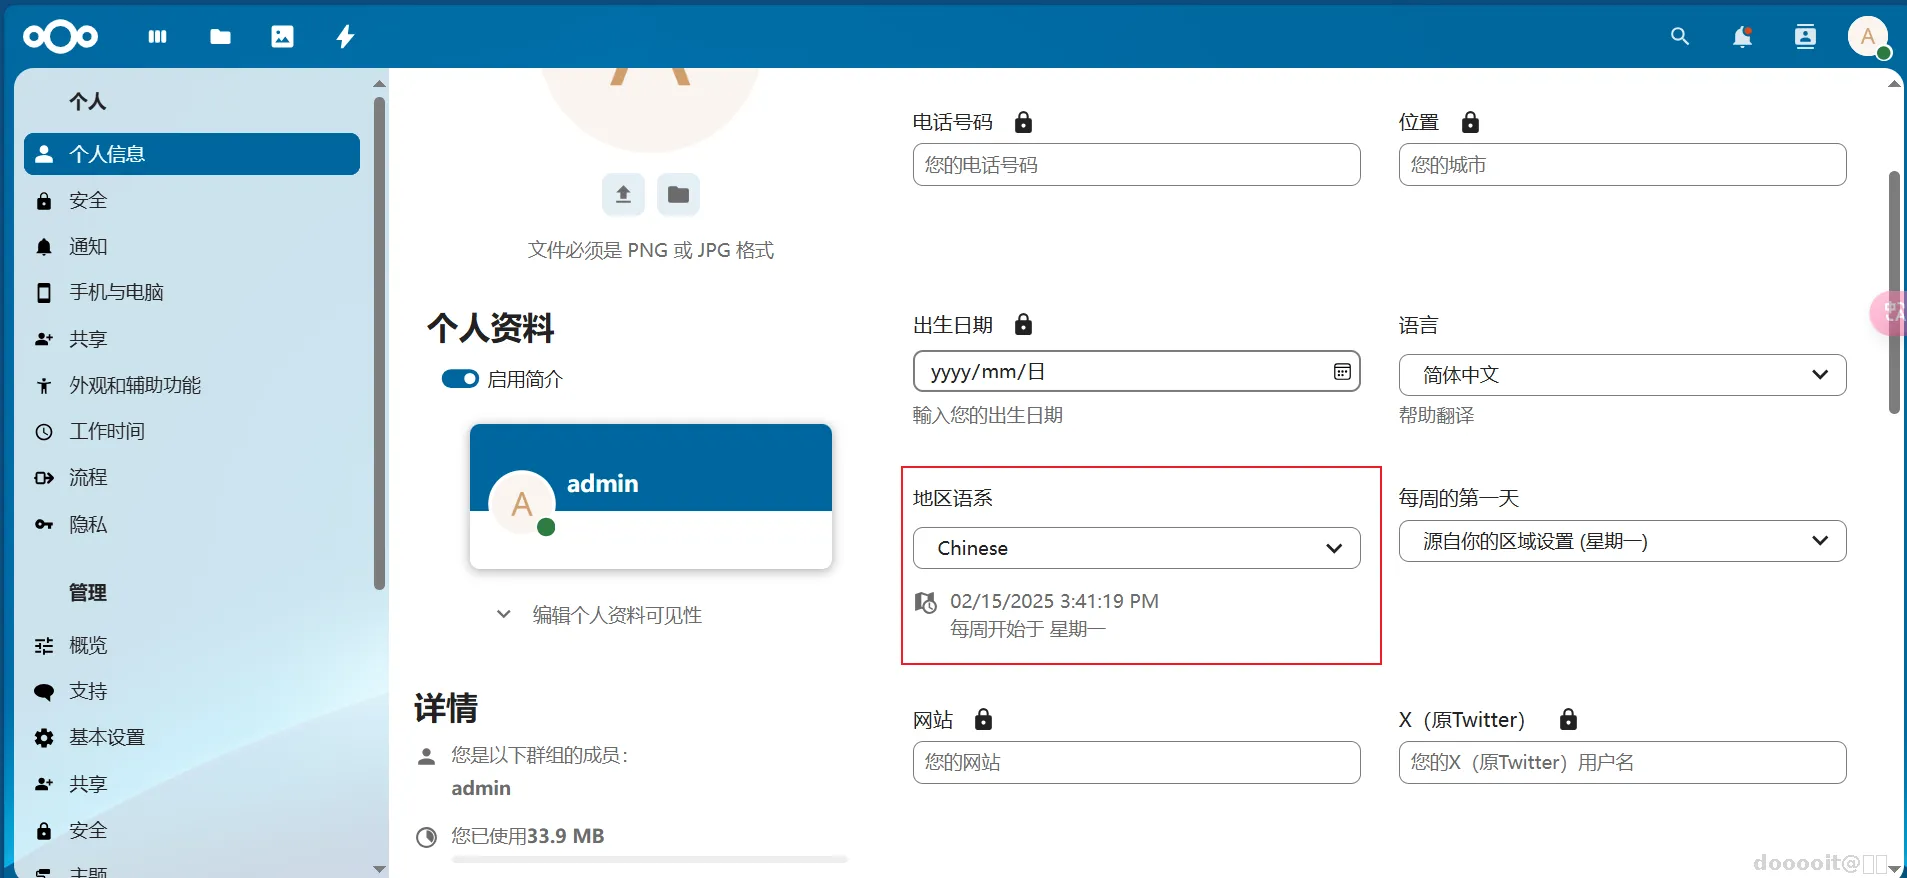Click the 帮助翻译 link
This screenshot has width=1907, height=878.
pyautogui.click(x=1436, y=415)
